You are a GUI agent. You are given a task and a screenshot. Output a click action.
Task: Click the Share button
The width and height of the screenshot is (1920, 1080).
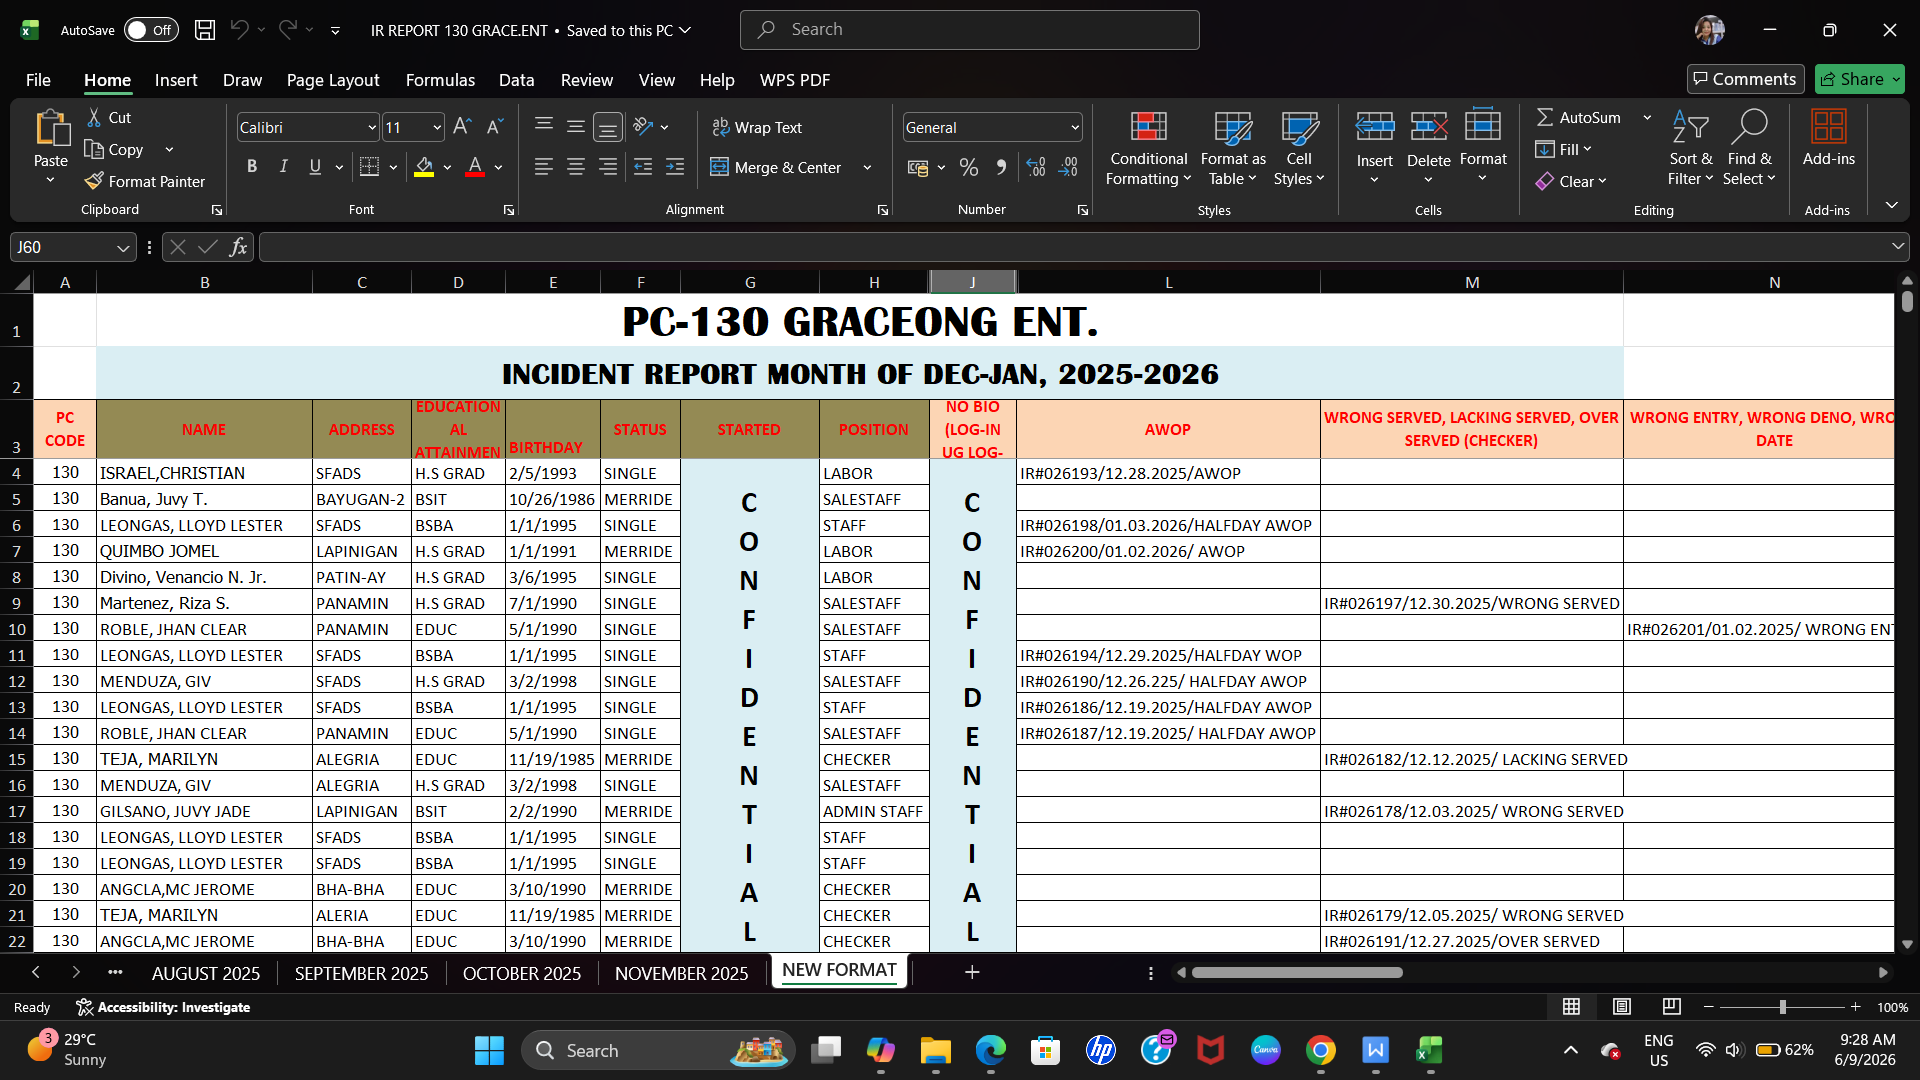coord(1860,79)
